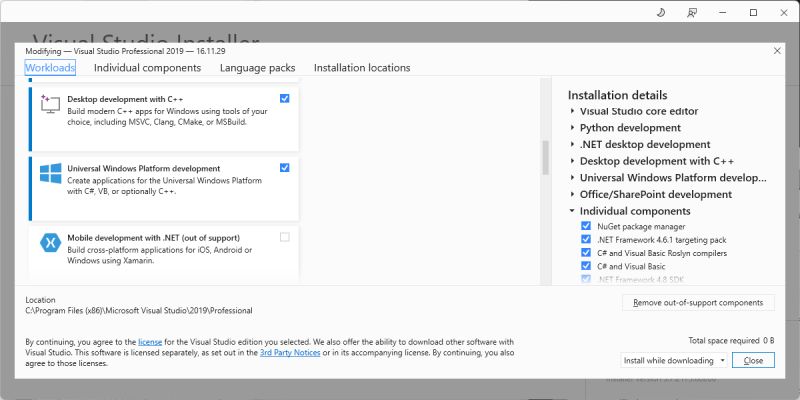
Task: Check Mobile development with .NET workload
Action: (285, 237)
